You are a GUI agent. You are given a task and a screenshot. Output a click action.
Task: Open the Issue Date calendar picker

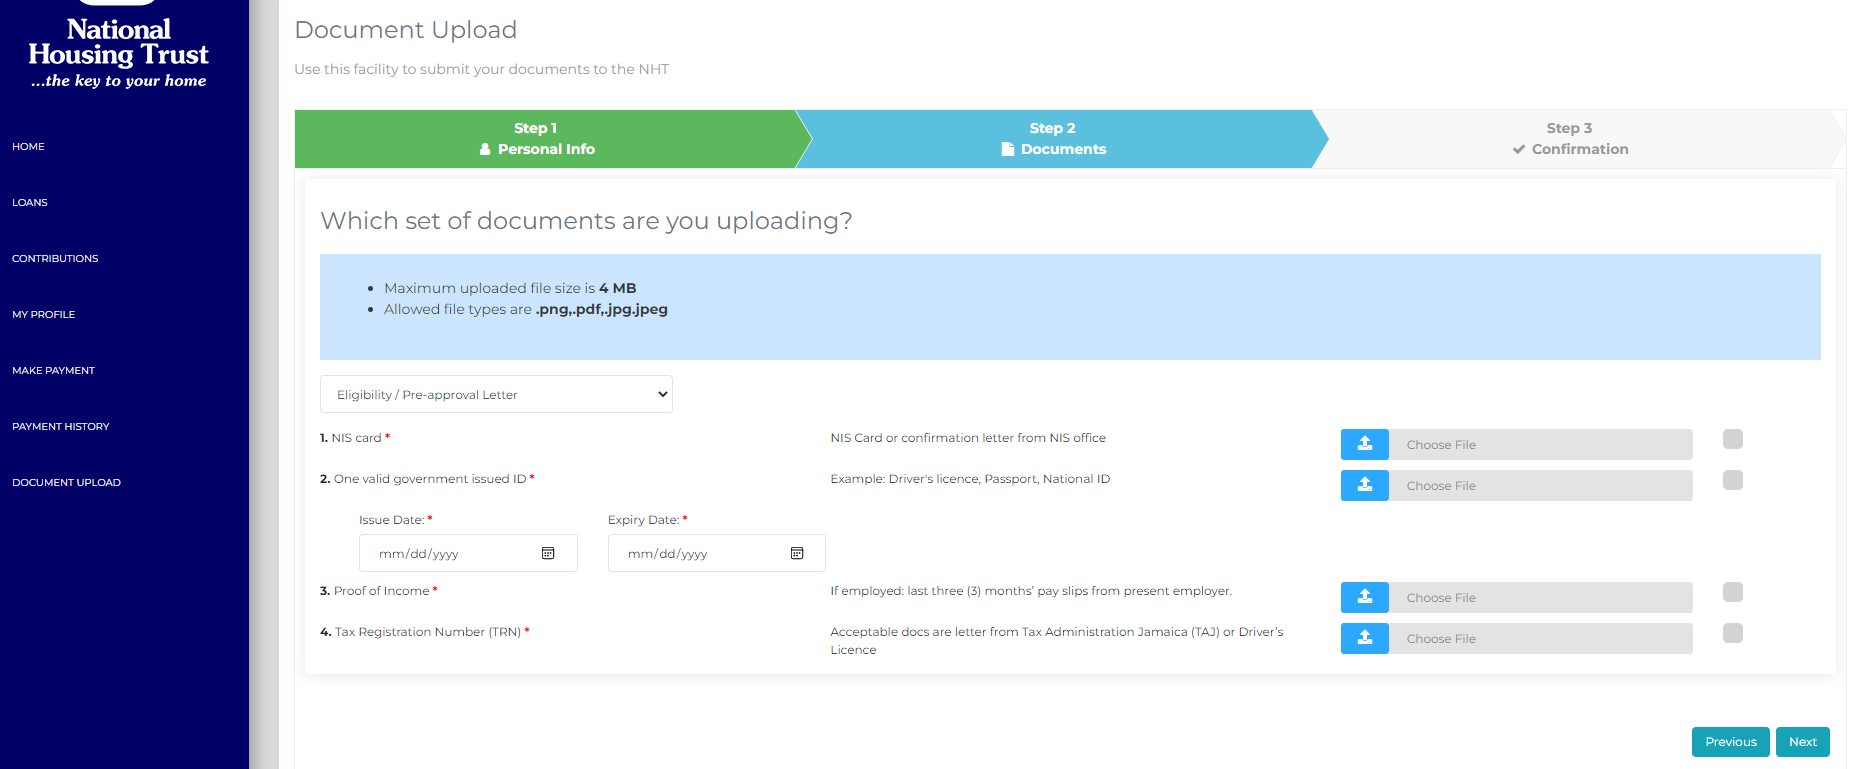pyautogui.click(x=548, y=553)
